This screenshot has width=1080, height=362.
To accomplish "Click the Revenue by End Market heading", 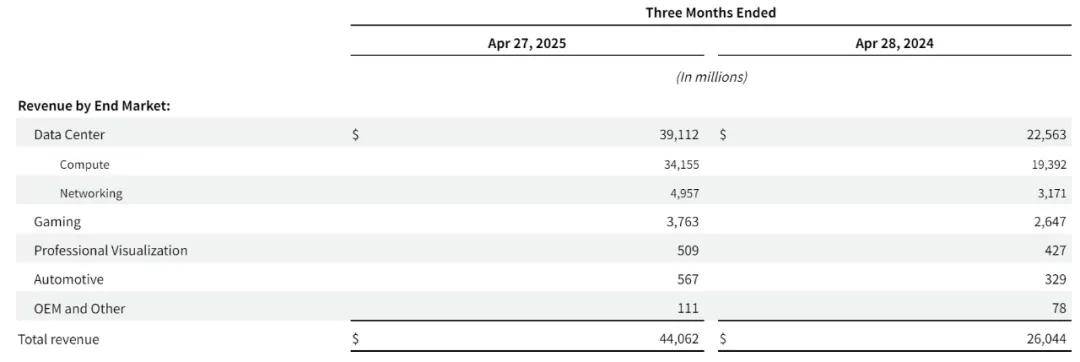I will tap(94, 106).
